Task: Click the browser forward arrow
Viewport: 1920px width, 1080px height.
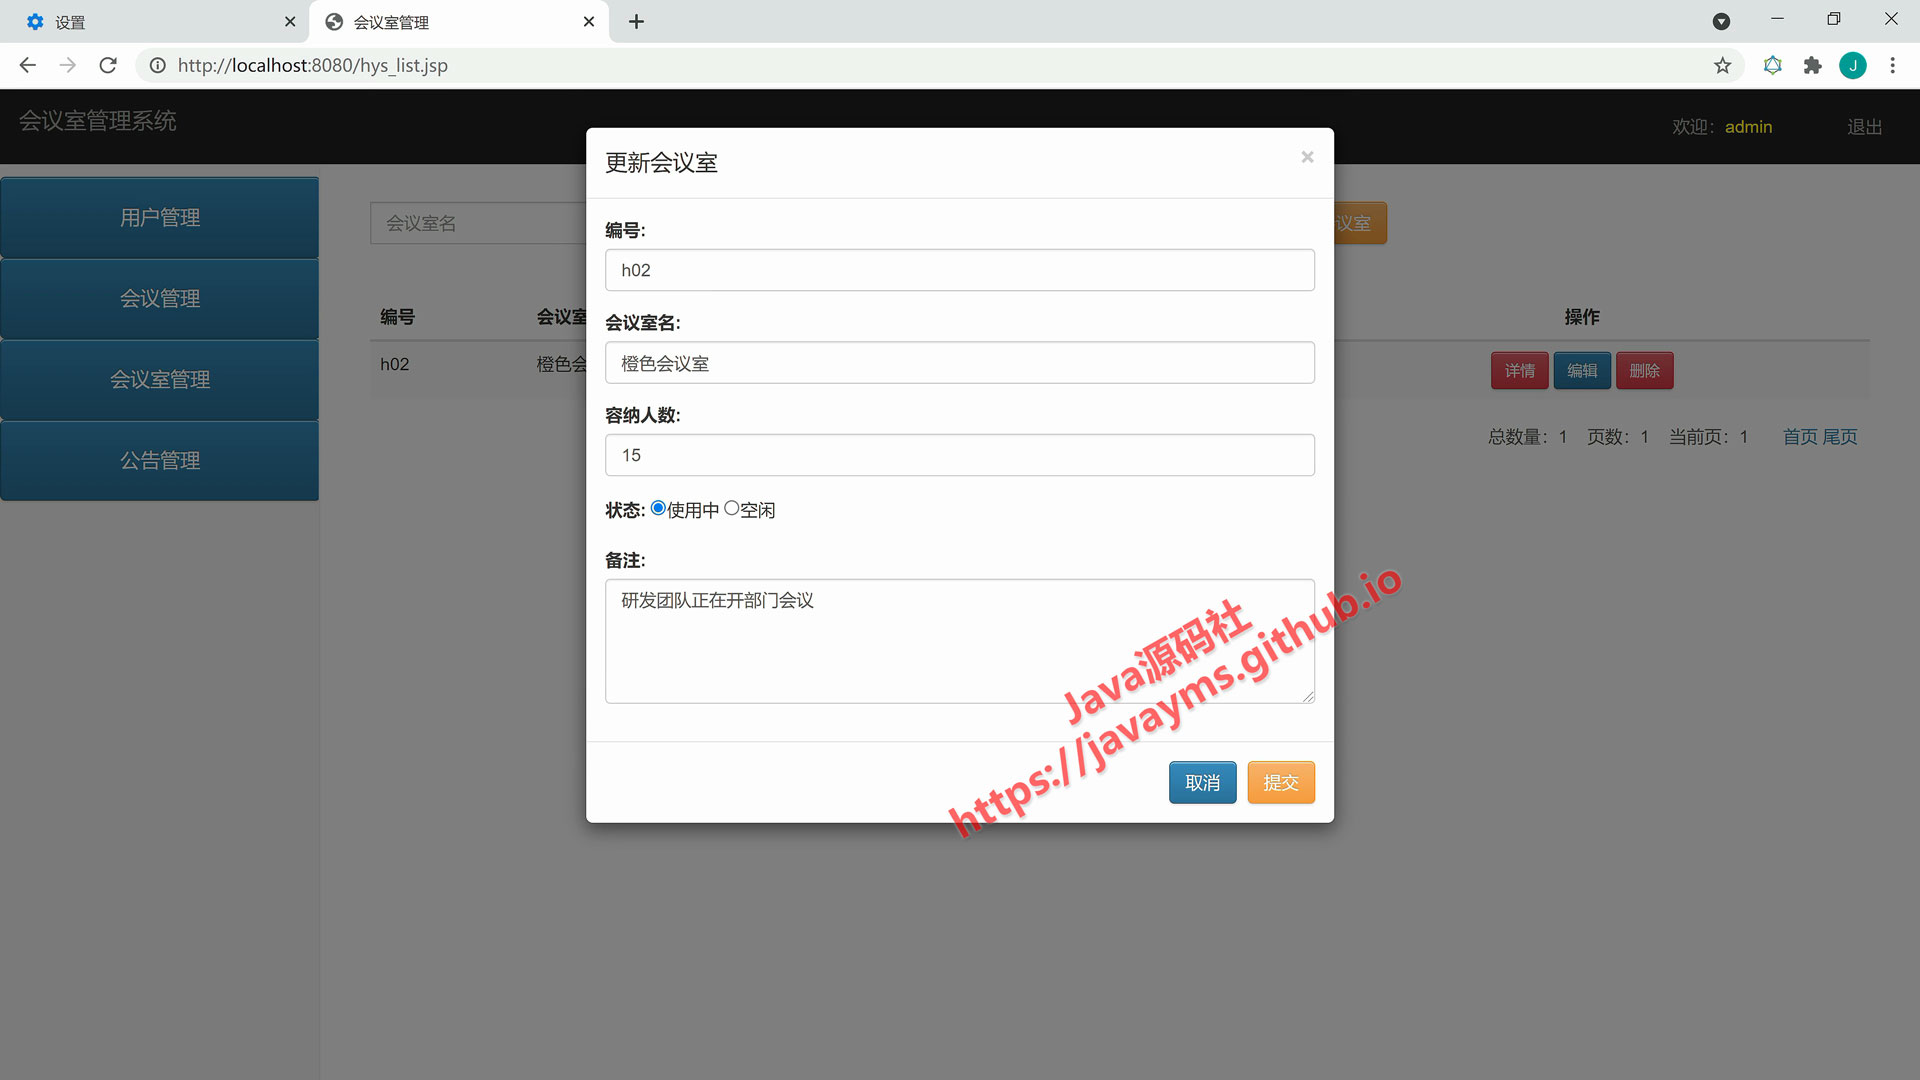Action: coord(67,65)
